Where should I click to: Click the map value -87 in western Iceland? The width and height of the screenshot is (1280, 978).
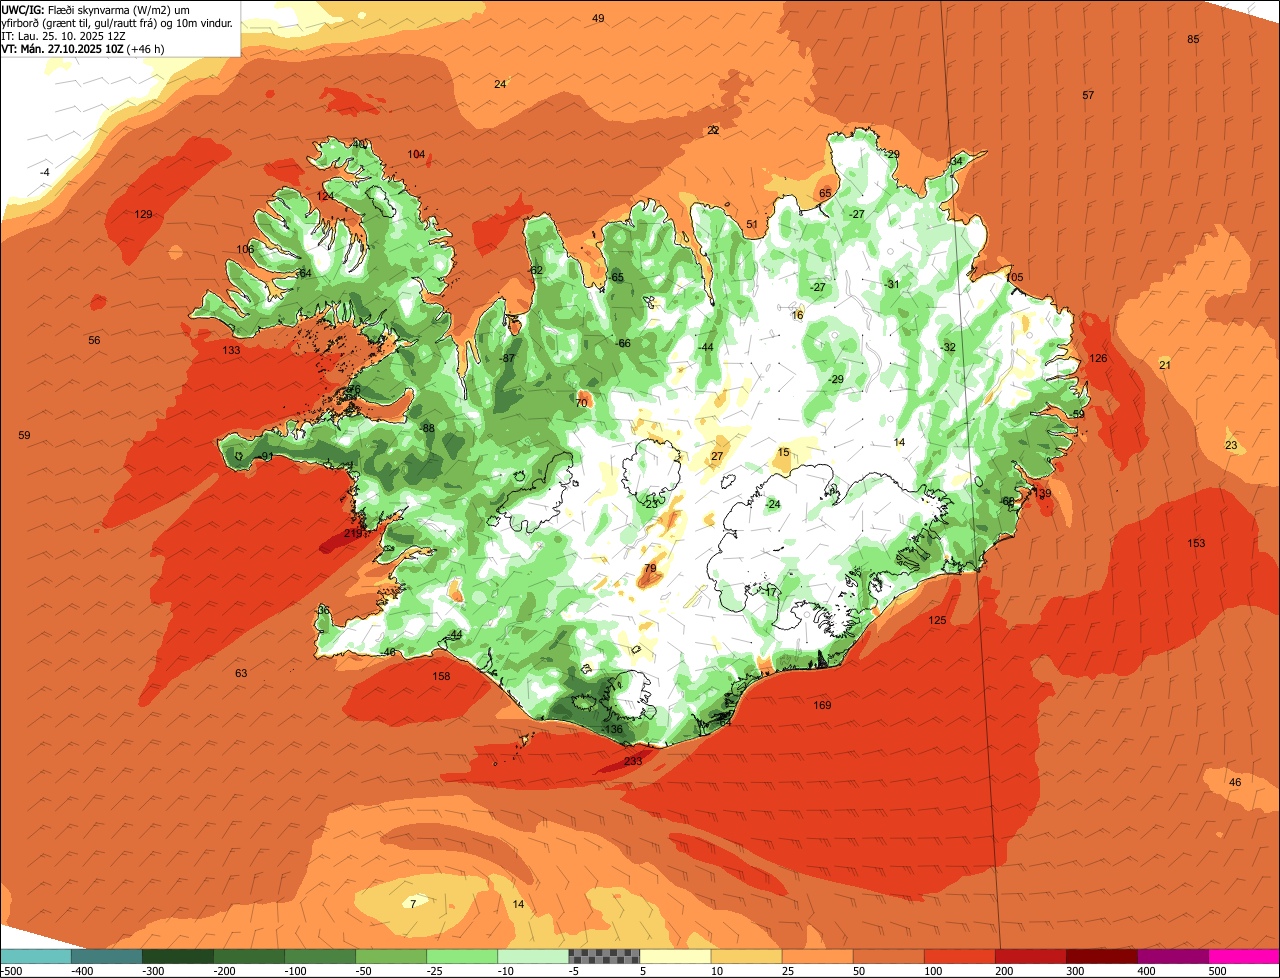click(x=507, y=358)
